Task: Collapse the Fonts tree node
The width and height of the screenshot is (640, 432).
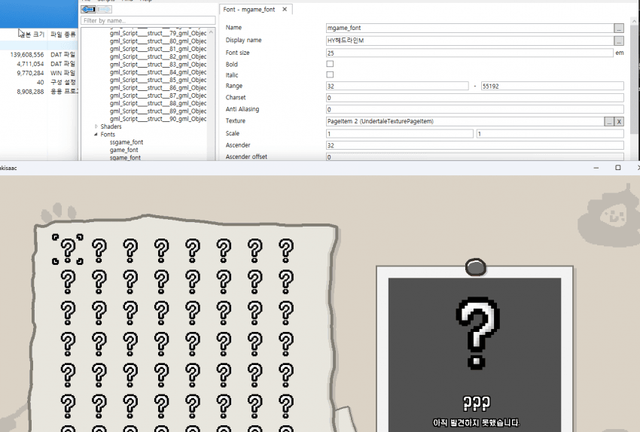Action: 96,134
